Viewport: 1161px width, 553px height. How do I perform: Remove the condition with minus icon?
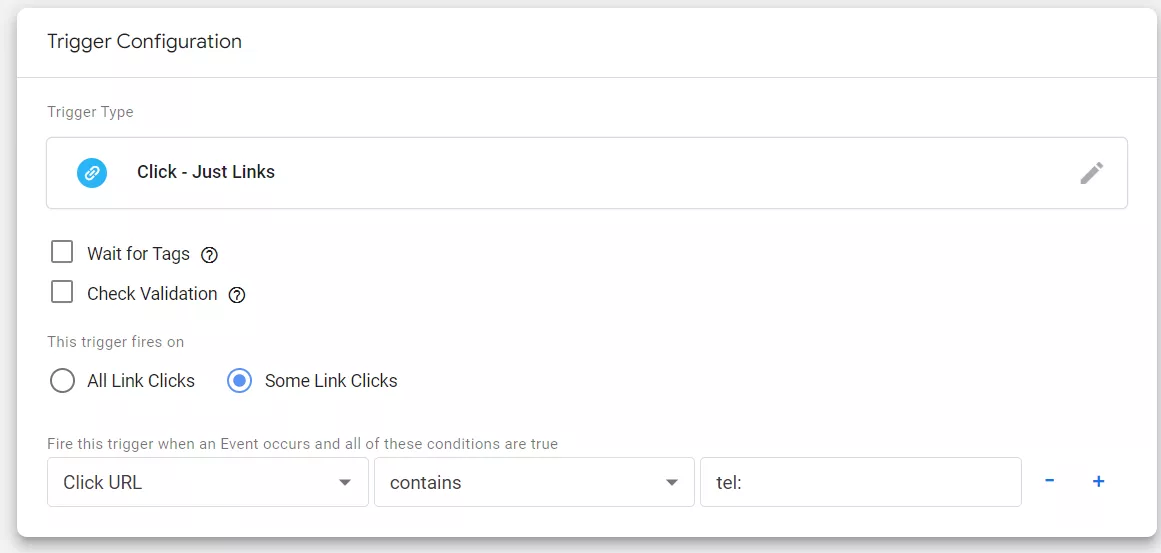coord(1049,481)
